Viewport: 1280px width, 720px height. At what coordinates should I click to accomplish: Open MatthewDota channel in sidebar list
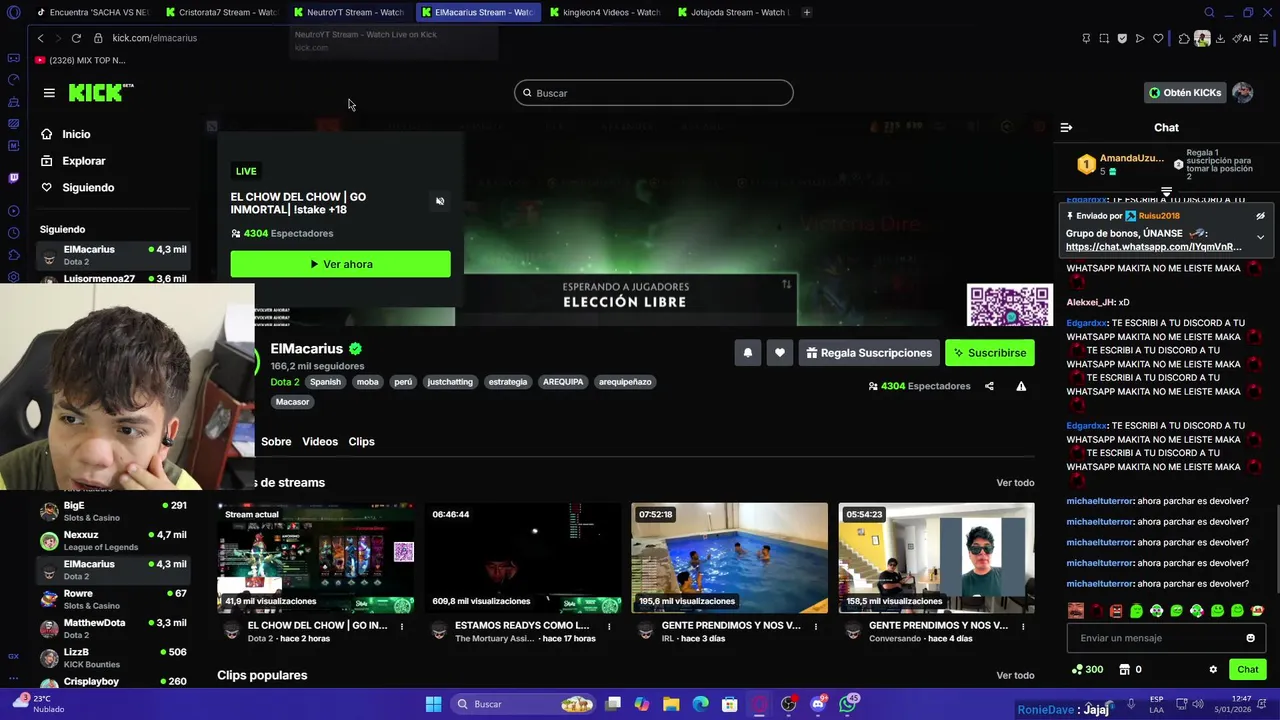[113, 629]
